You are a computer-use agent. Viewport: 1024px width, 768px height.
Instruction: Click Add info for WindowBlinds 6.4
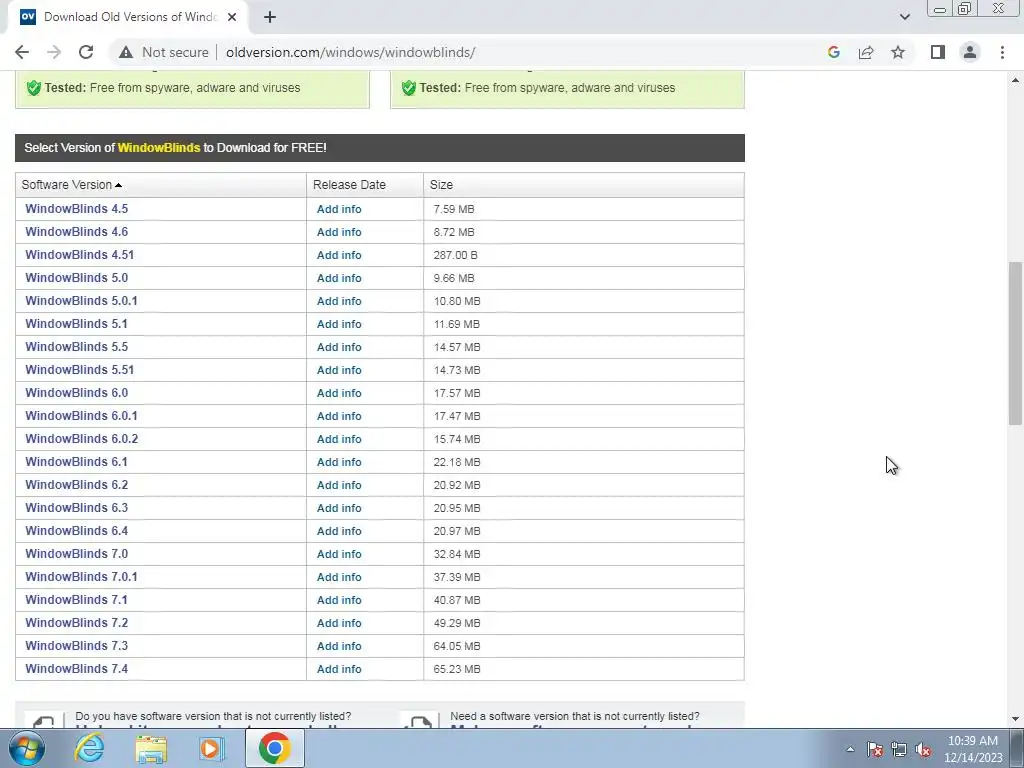(339, 531)
